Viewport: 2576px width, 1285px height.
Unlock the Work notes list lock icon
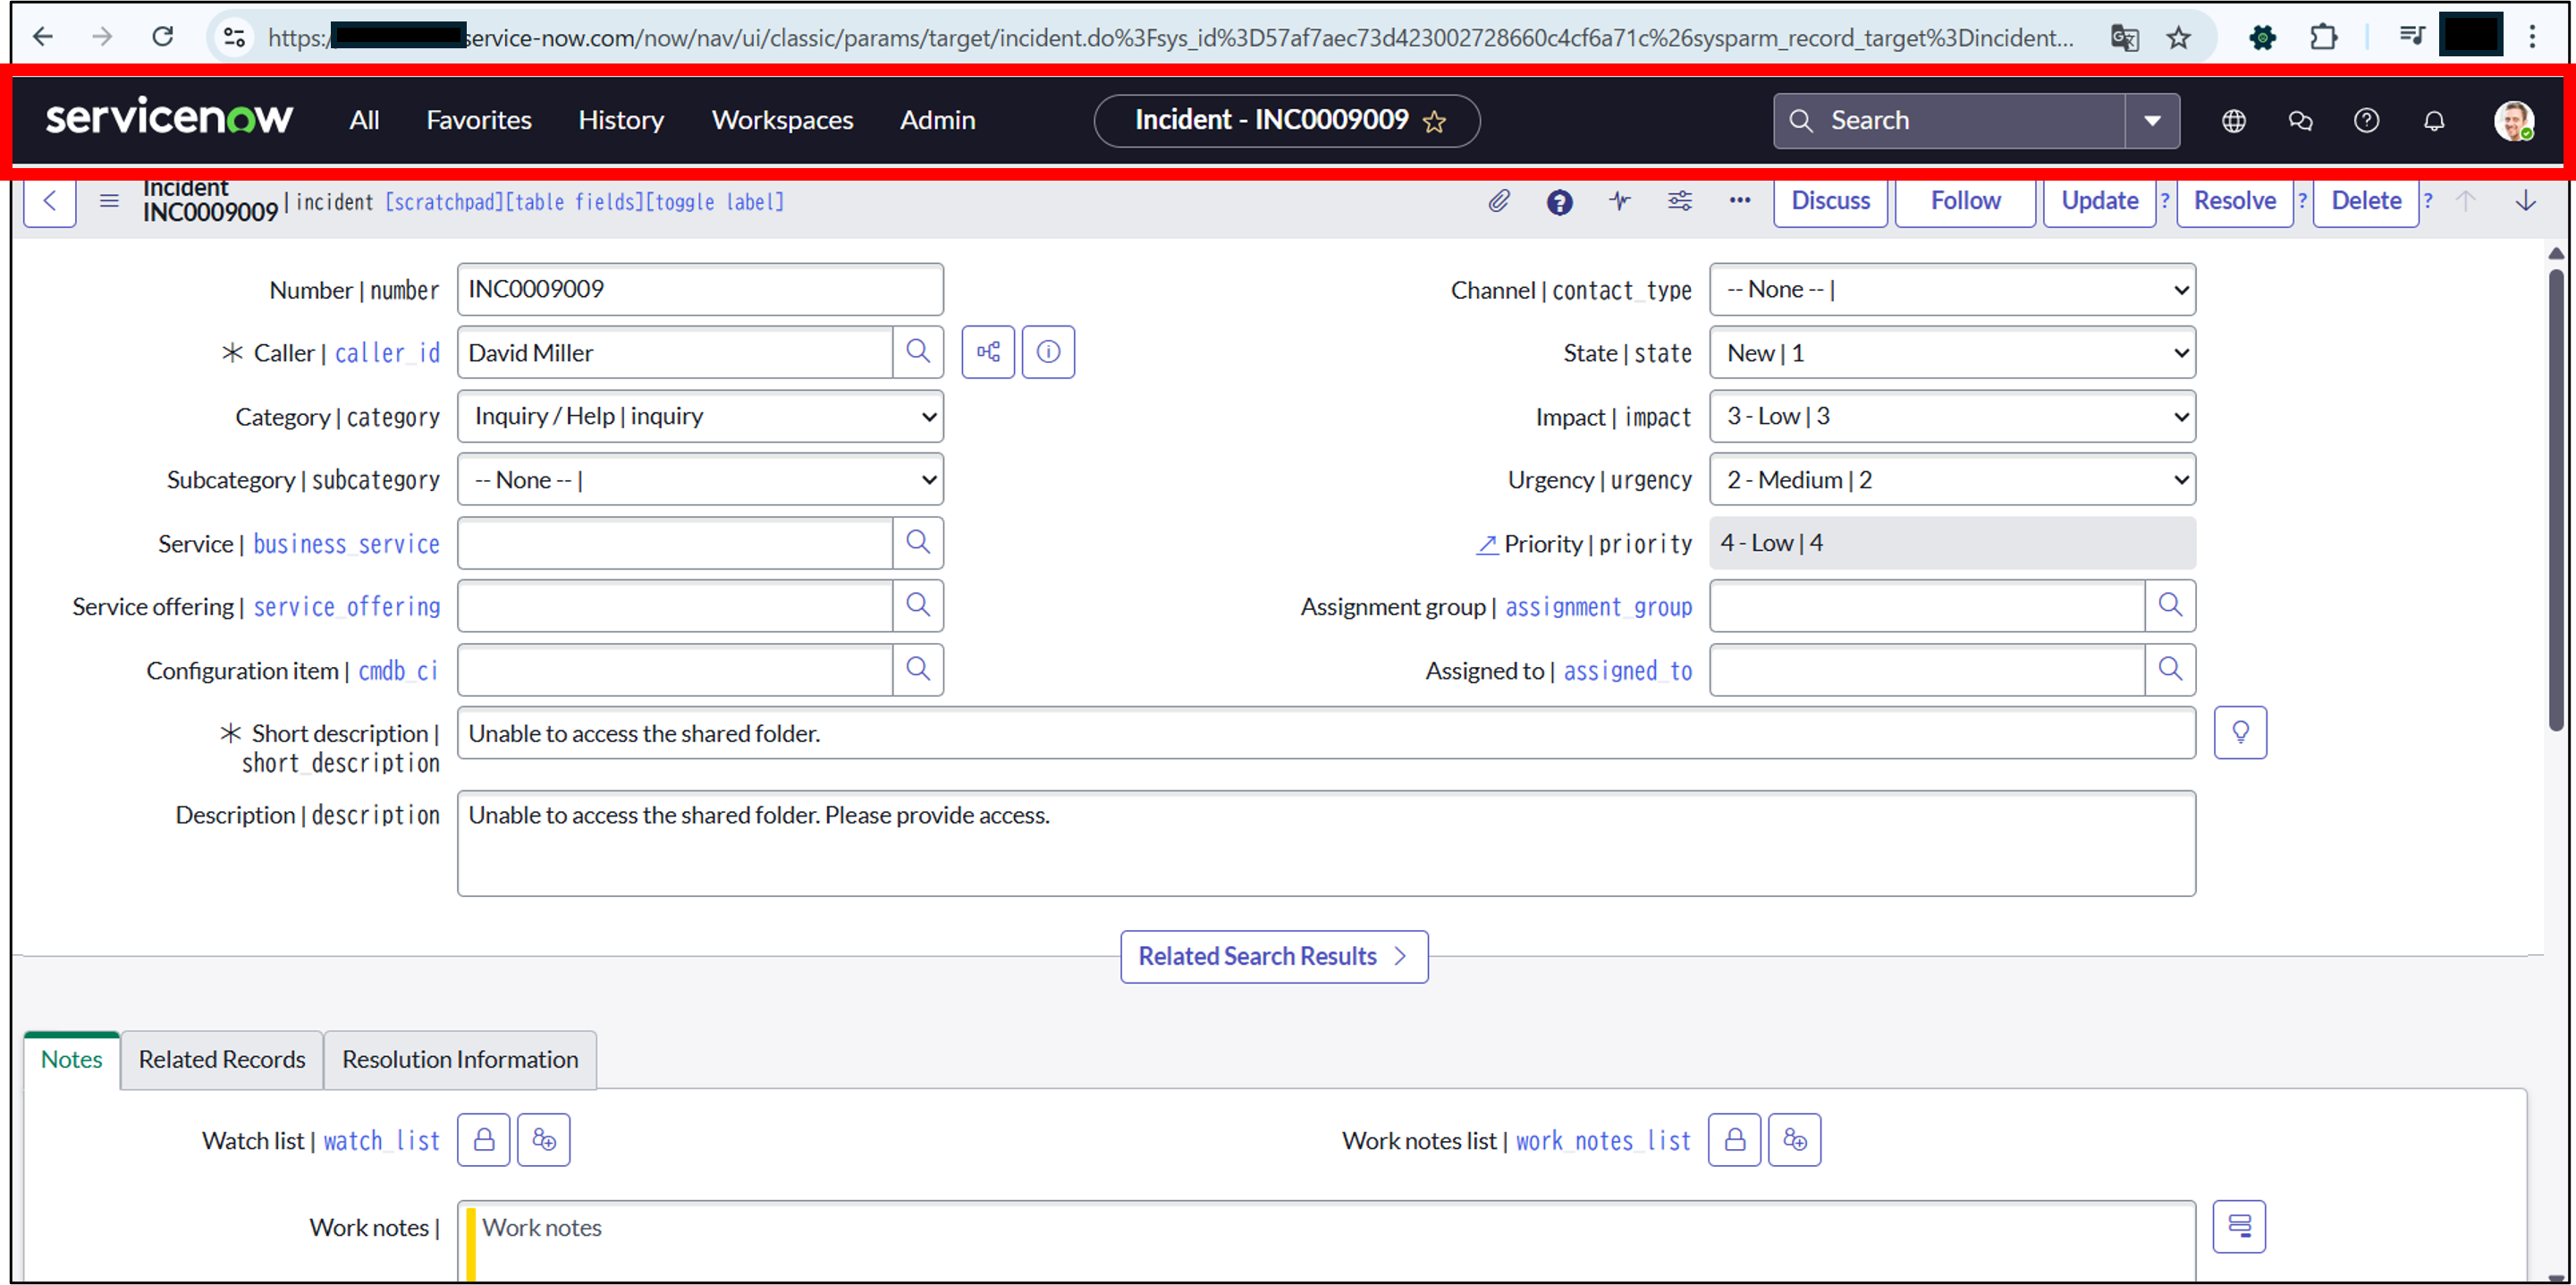(x=1735, y=1140)
